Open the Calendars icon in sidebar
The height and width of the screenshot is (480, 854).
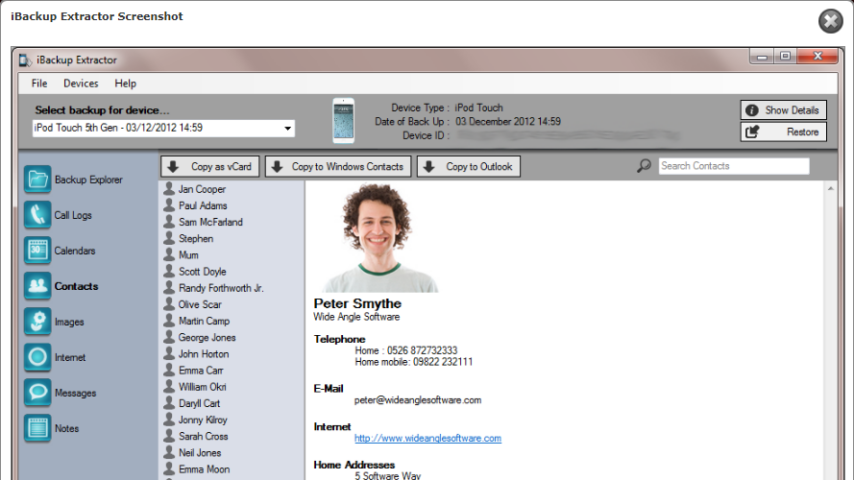click(38, 251)
